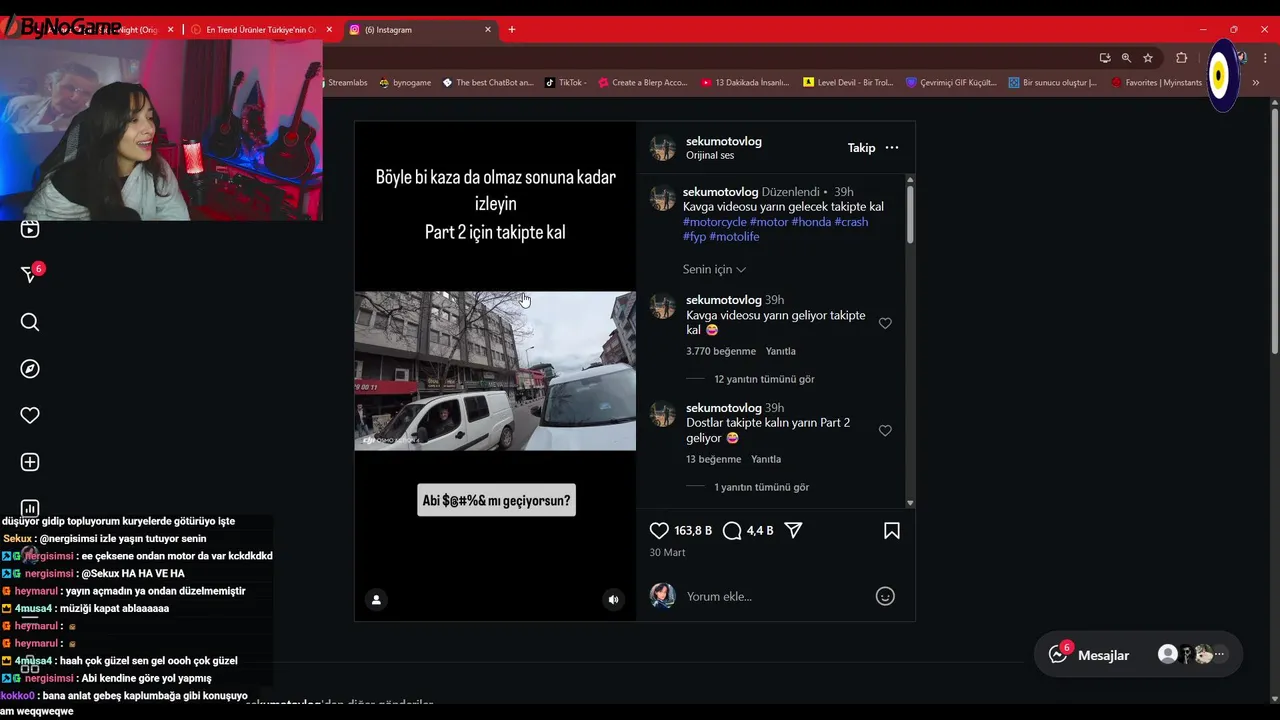Click #motolife hashtag link
Viewport: 1280px width, 720px height.
(734, 237)
